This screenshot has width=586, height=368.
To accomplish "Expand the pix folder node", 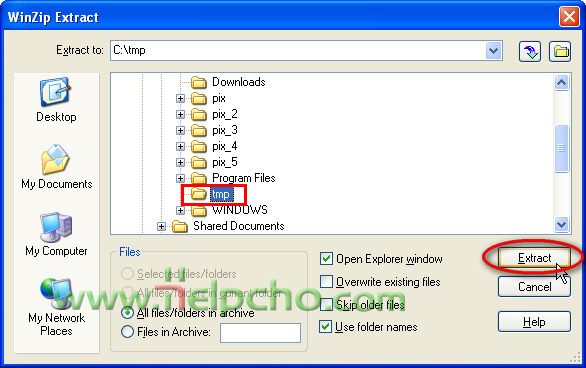I will click(x=181, y=99).
